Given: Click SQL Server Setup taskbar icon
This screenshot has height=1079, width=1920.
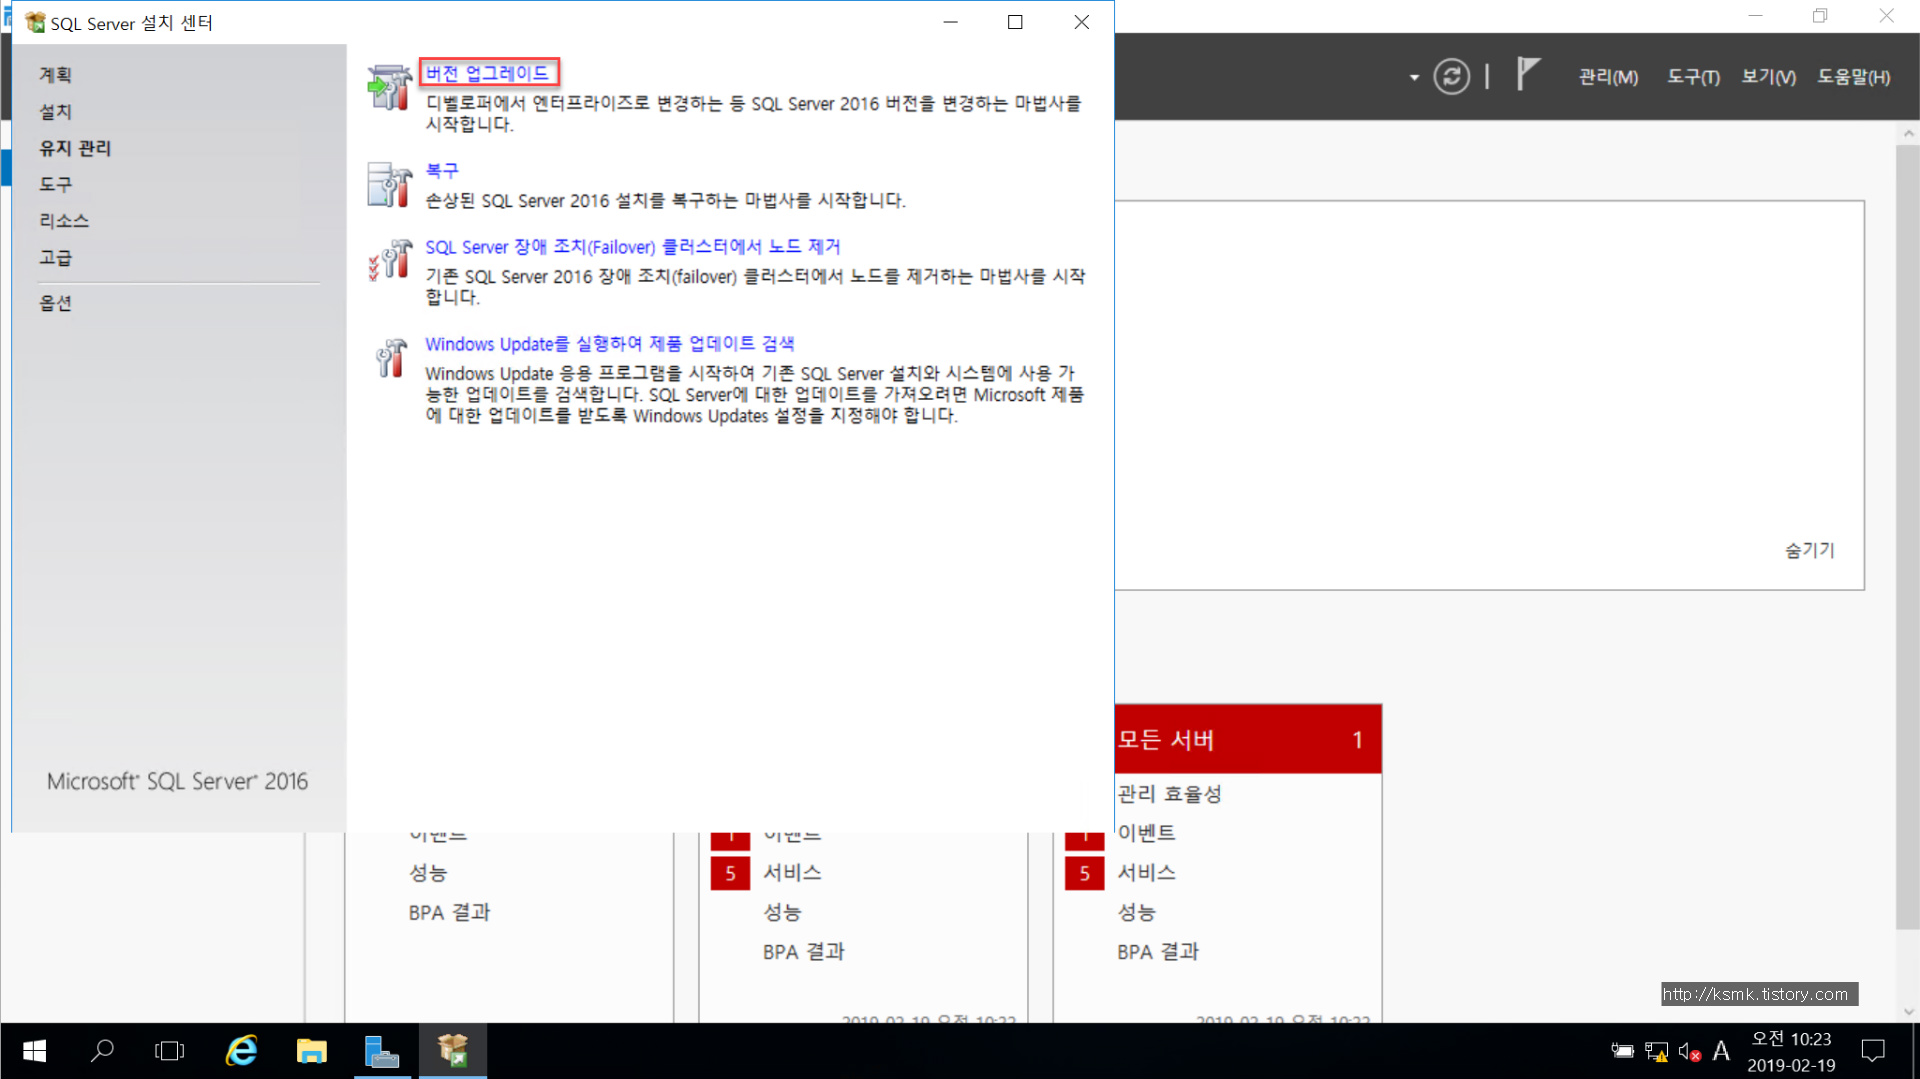Looking at the screenshot, I should 453,1051.
